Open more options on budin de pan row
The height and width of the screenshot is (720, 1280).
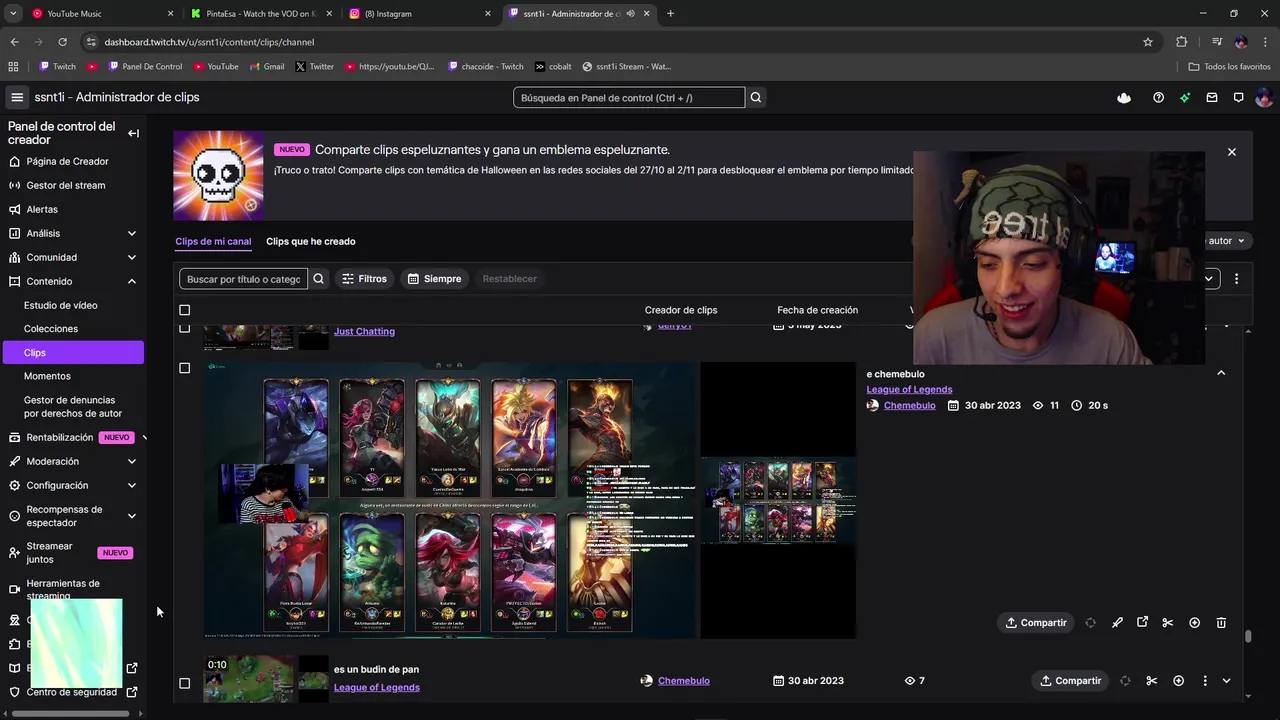click(x=1205, y=681)
